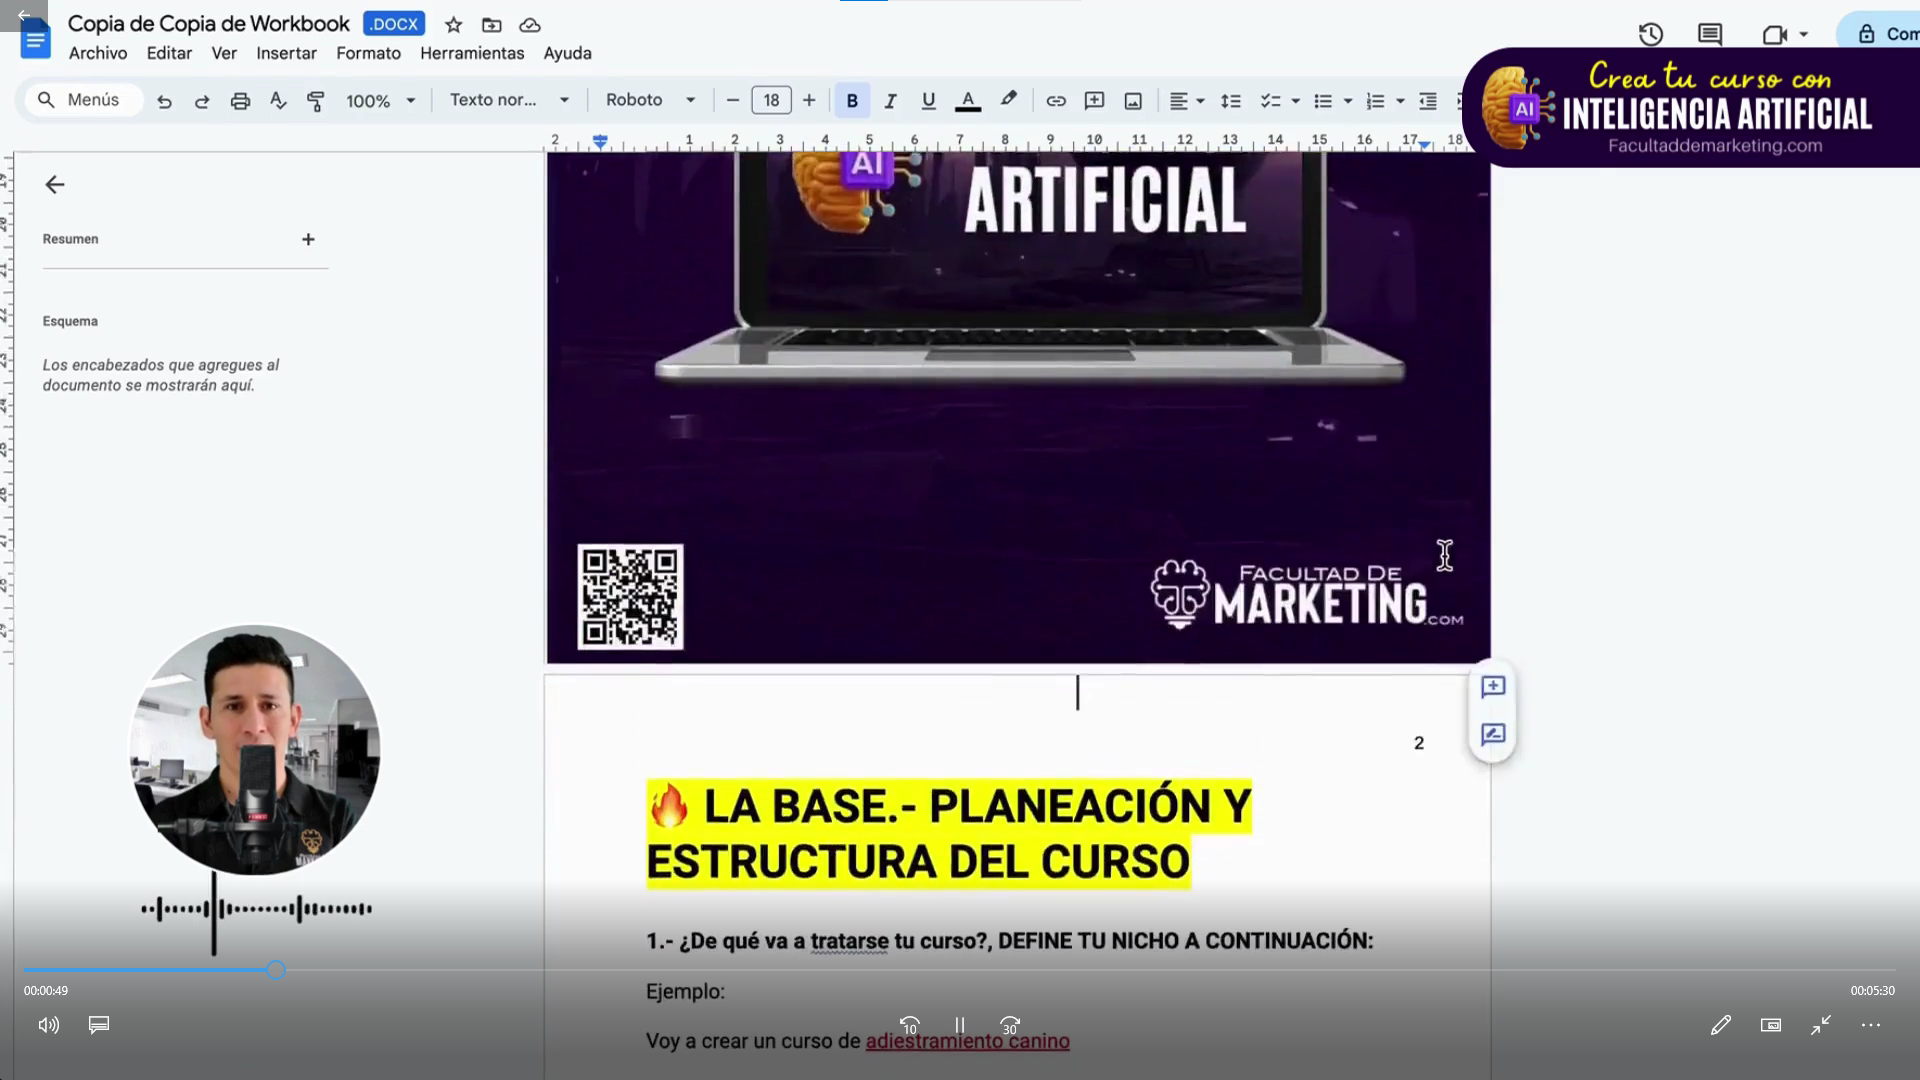Open the Insertar menu
This screenshot has height=1080, width=1920.
286,53
